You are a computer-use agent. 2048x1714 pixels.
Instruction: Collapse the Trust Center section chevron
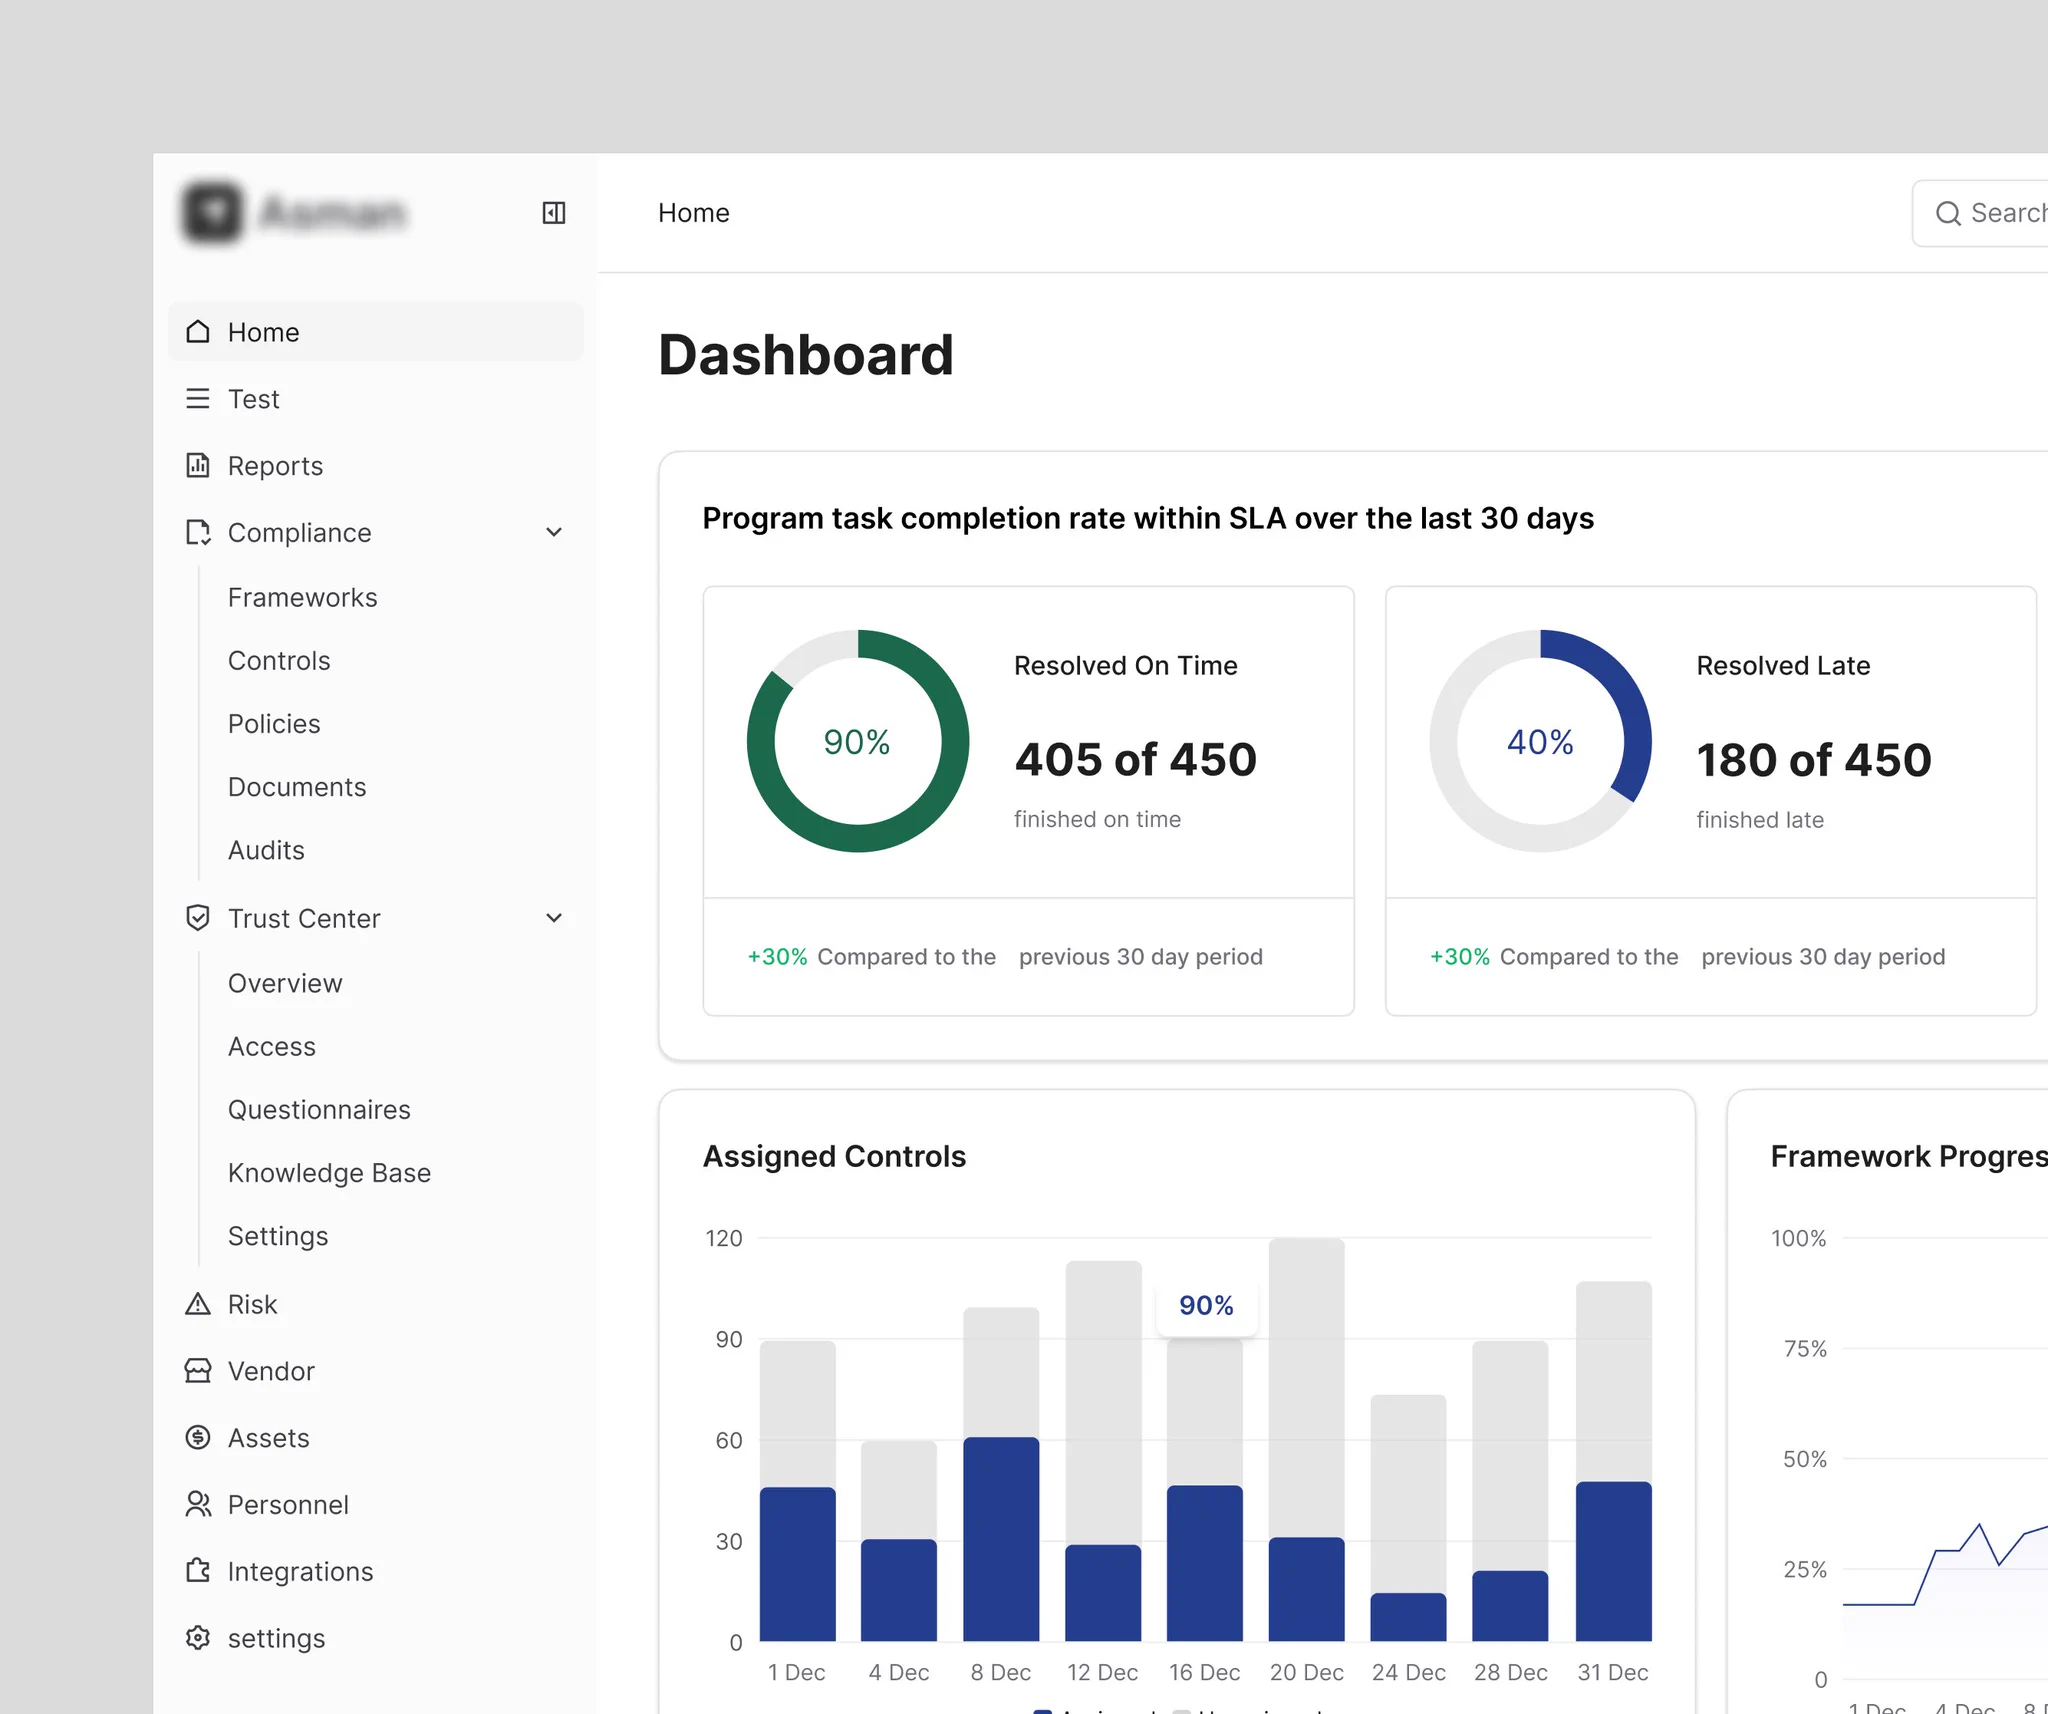pyautogui.click(x=554, y=918)
